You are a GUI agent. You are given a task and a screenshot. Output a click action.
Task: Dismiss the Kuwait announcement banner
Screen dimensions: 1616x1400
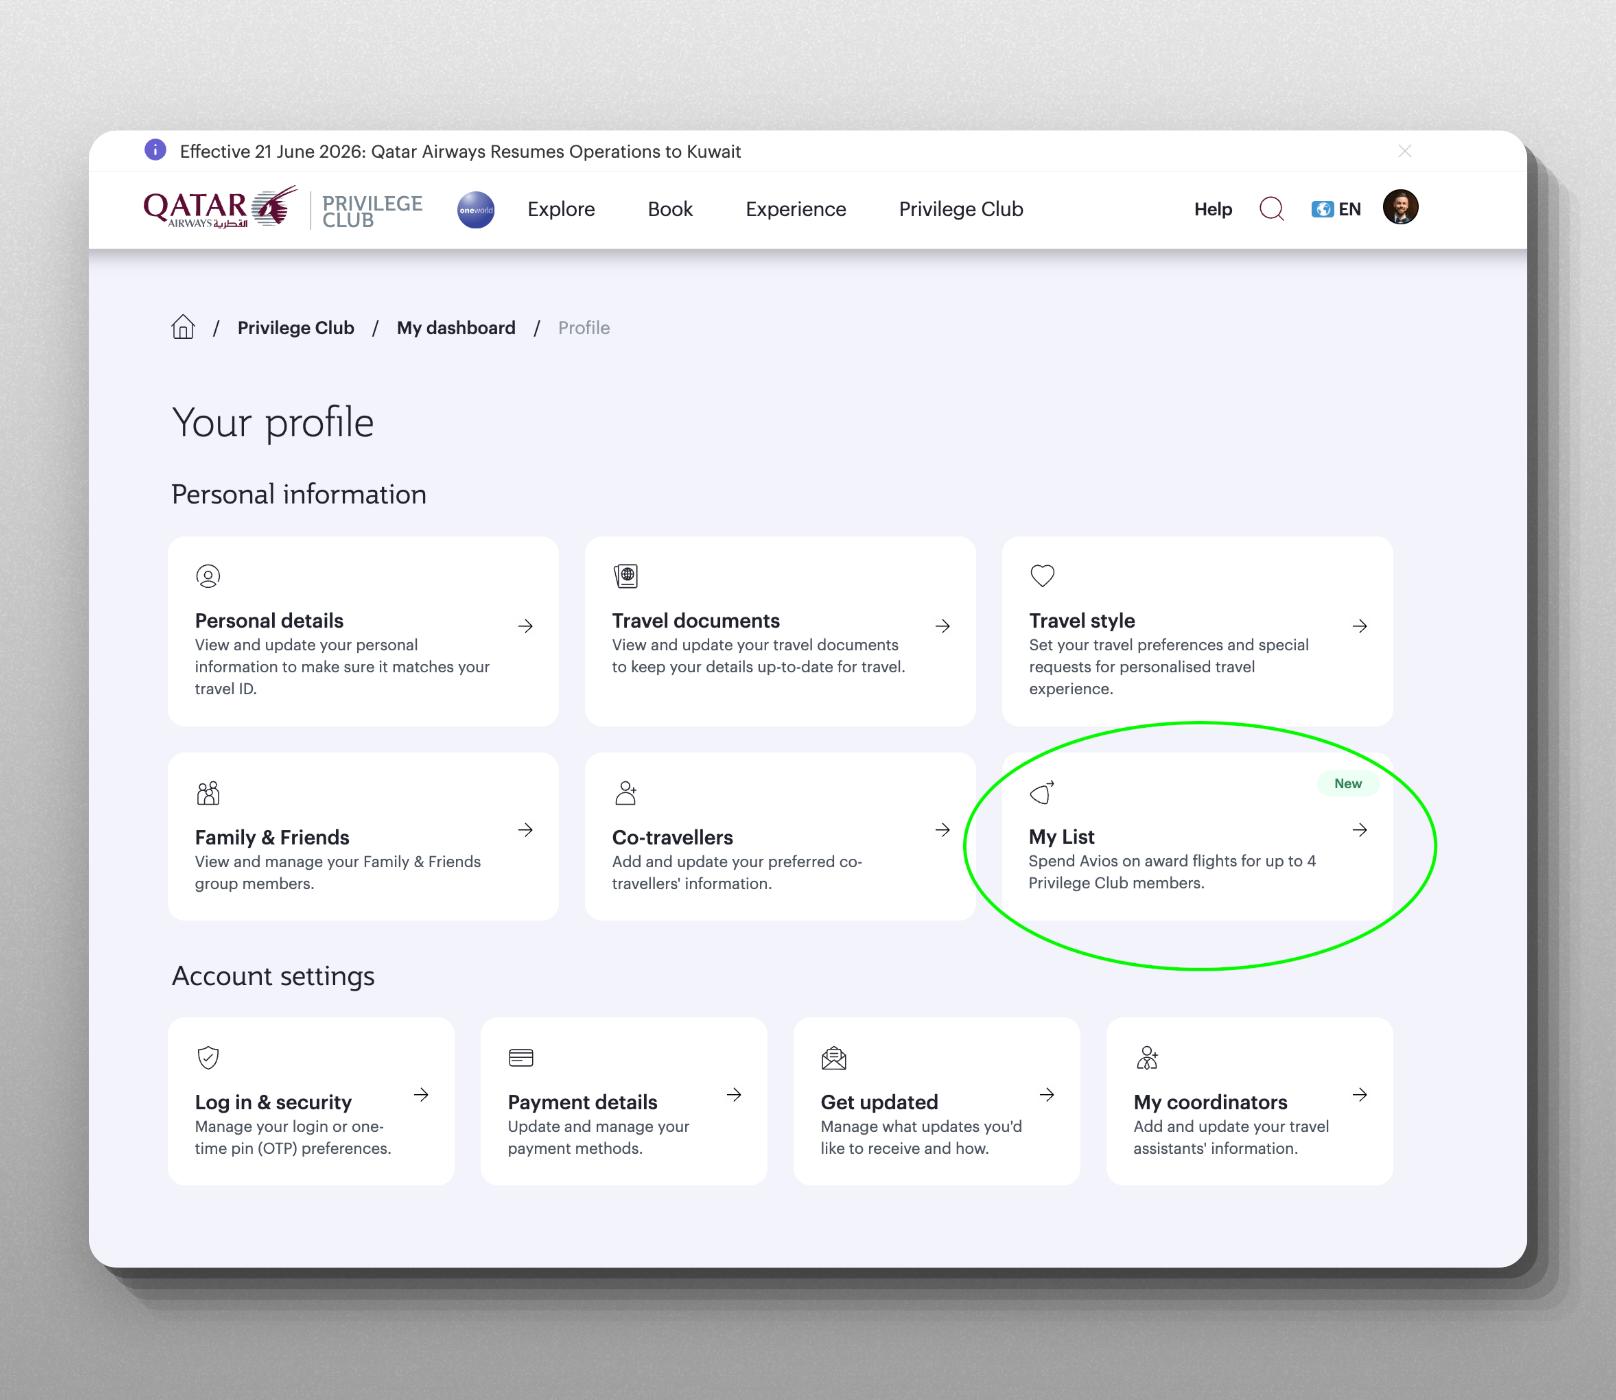1405,151
